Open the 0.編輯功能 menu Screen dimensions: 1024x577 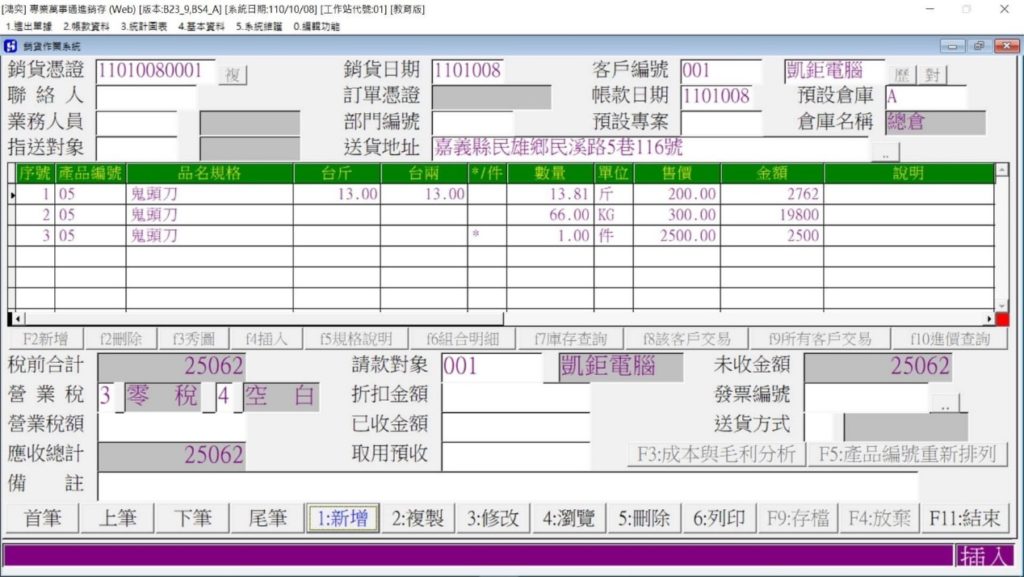(x=316, y=27)
